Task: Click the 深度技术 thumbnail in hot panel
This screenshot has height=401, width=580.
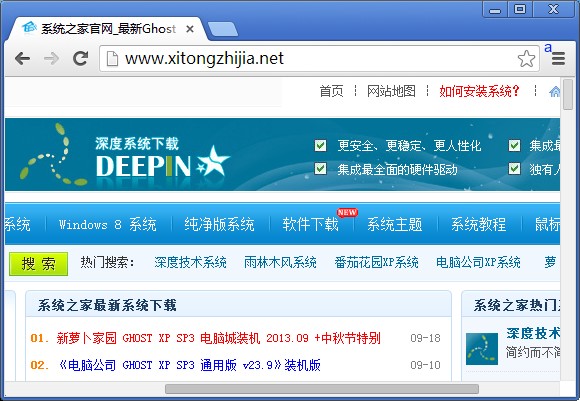Action: (482, 349)
